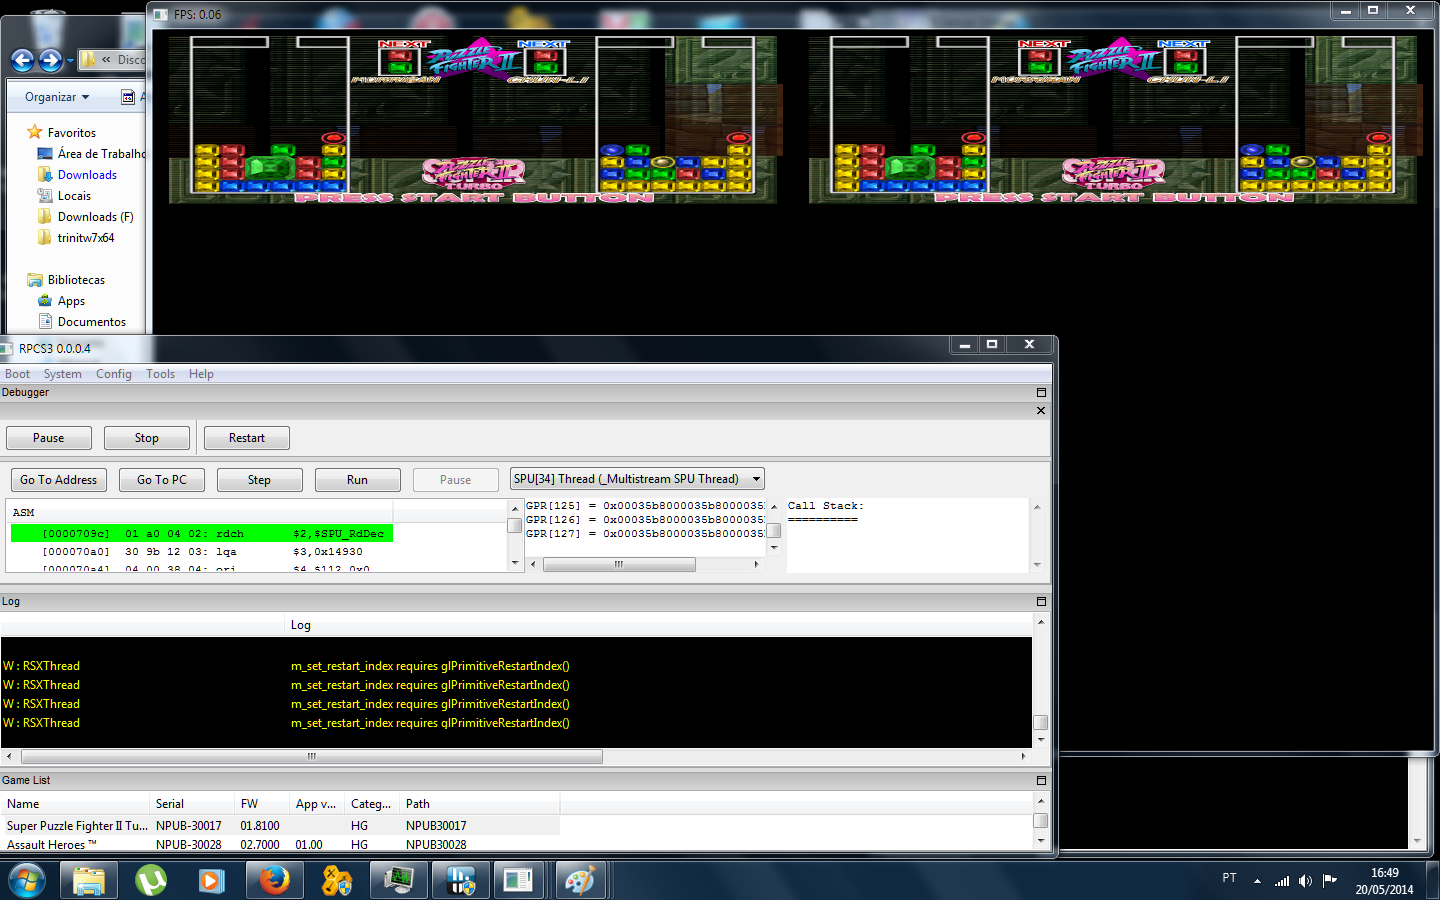This screenshot has height=900, width=1440.
Task: Sort game list by FW column
Action: point(262,804)
